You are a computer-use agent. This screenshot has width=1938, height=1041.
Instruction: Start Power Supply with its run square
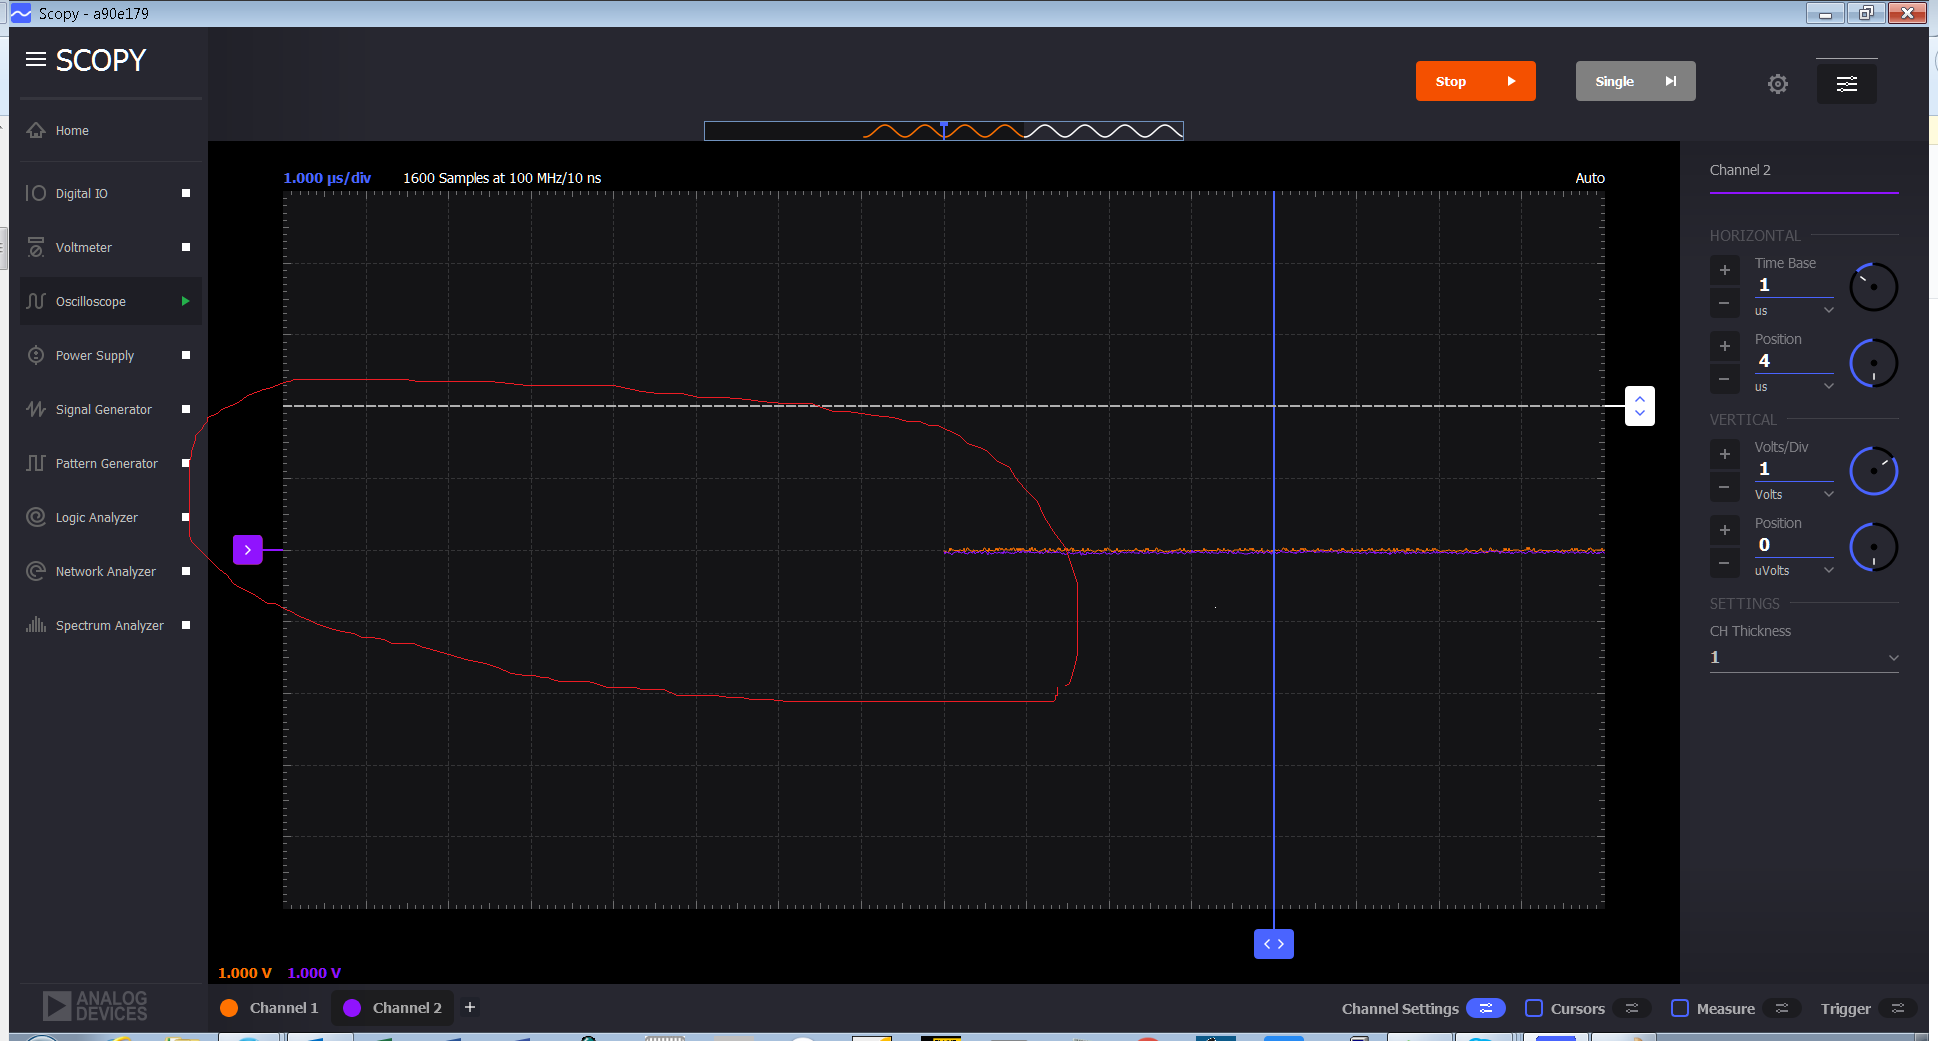[x=186, y=355]
